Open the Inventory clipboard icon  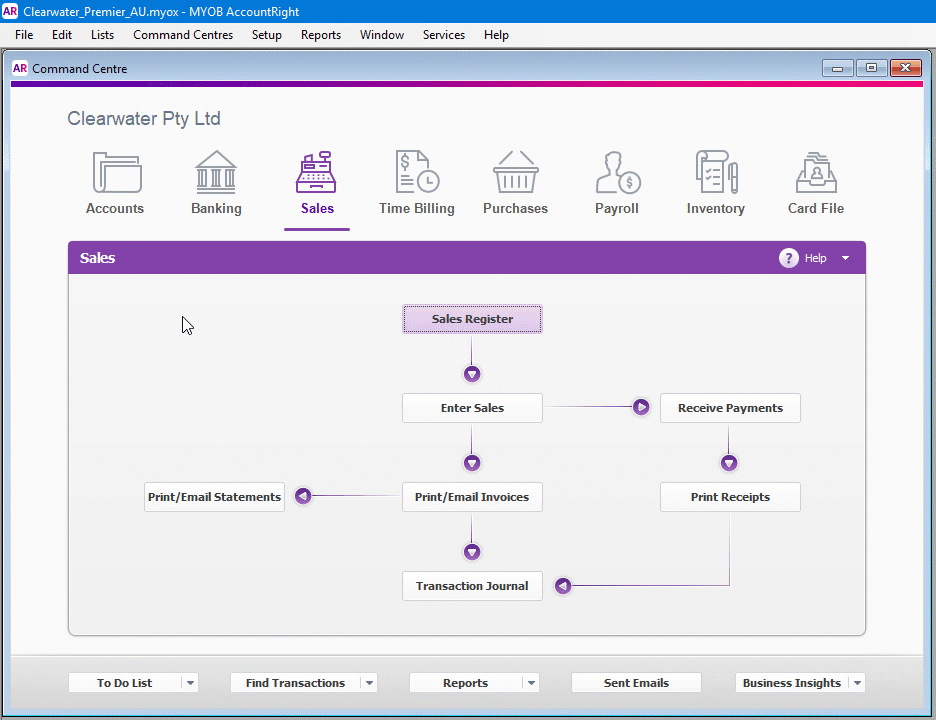point(716,172)
